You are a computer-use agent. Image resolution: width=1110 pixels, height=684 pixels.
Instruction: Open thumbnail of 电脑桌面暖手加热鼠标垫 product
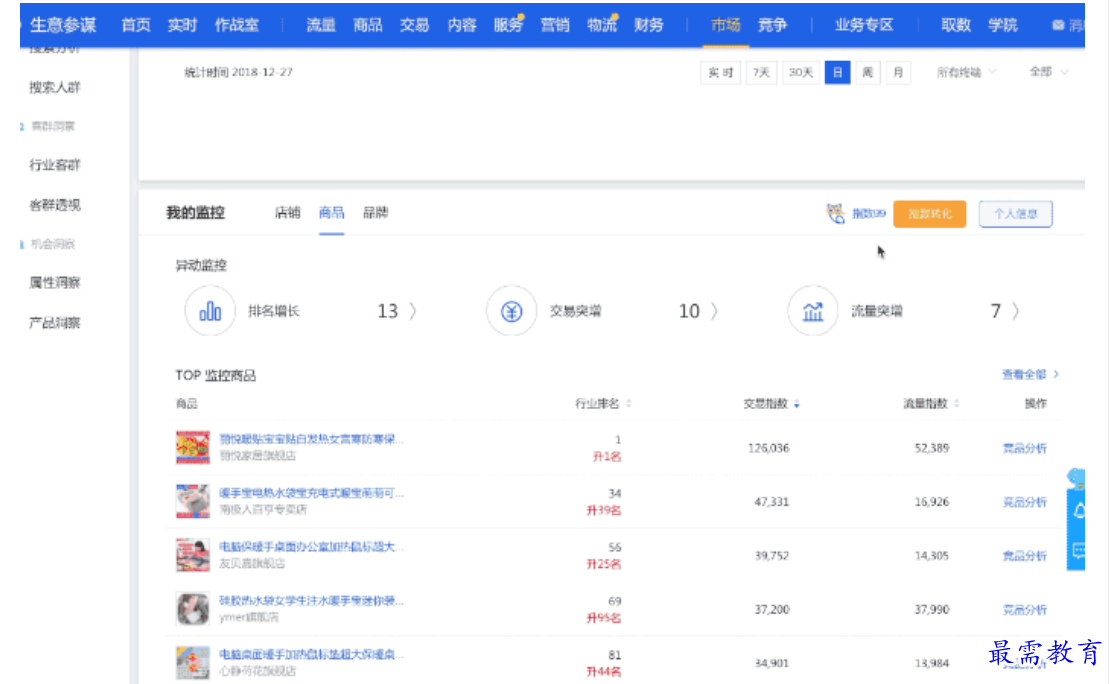[x=193, y=663]
